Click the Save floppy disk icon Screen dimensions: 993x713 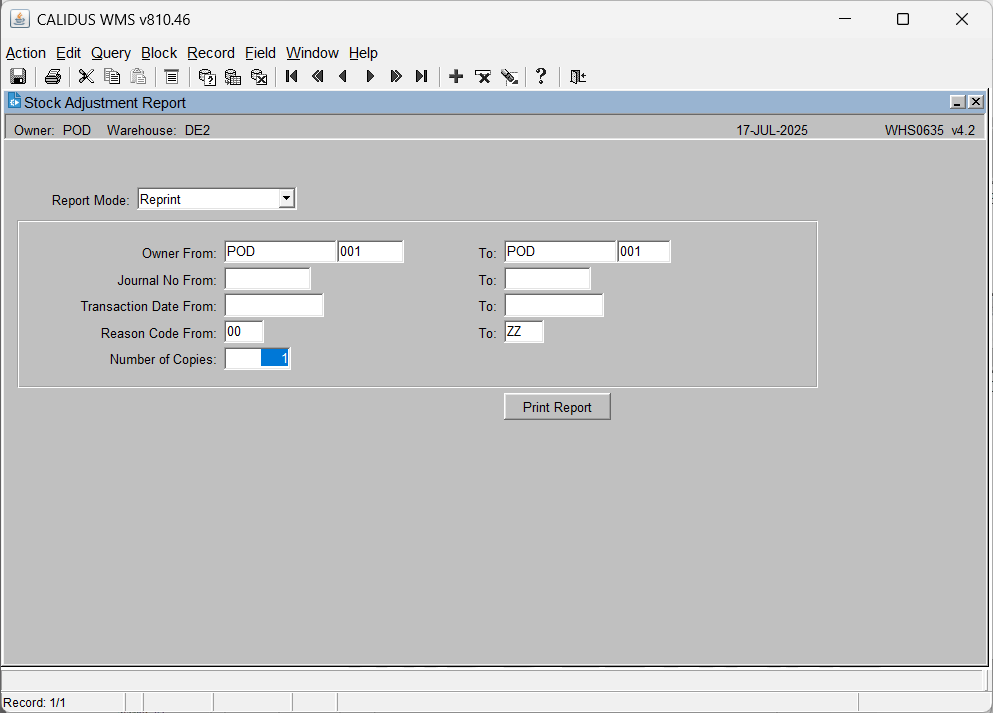[18, 77]
